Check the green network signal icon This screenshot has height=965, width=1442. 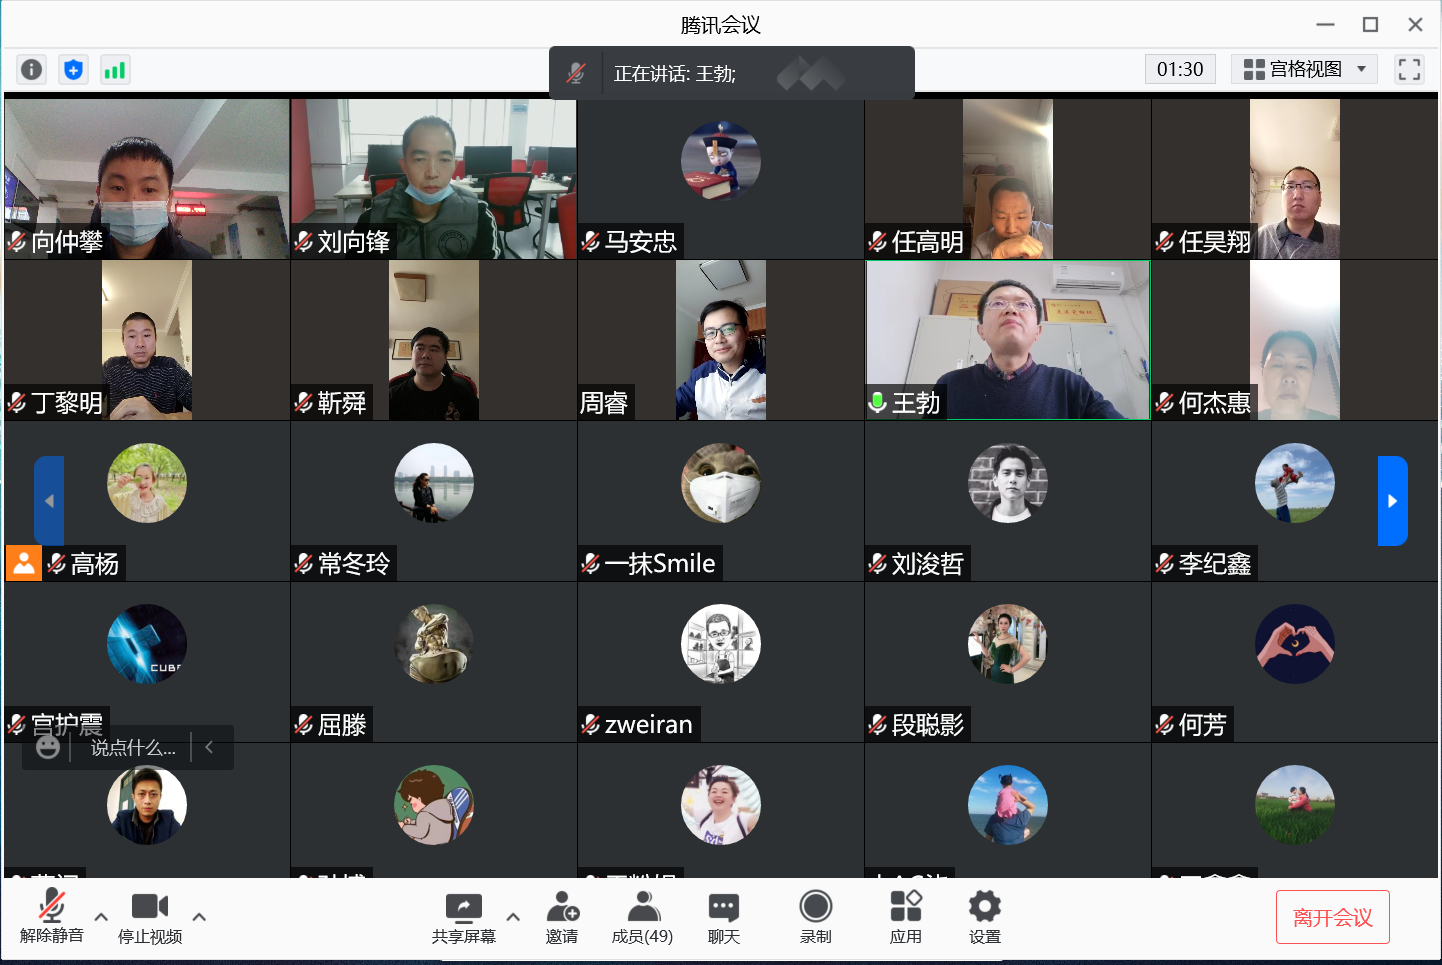coord(115,69)
